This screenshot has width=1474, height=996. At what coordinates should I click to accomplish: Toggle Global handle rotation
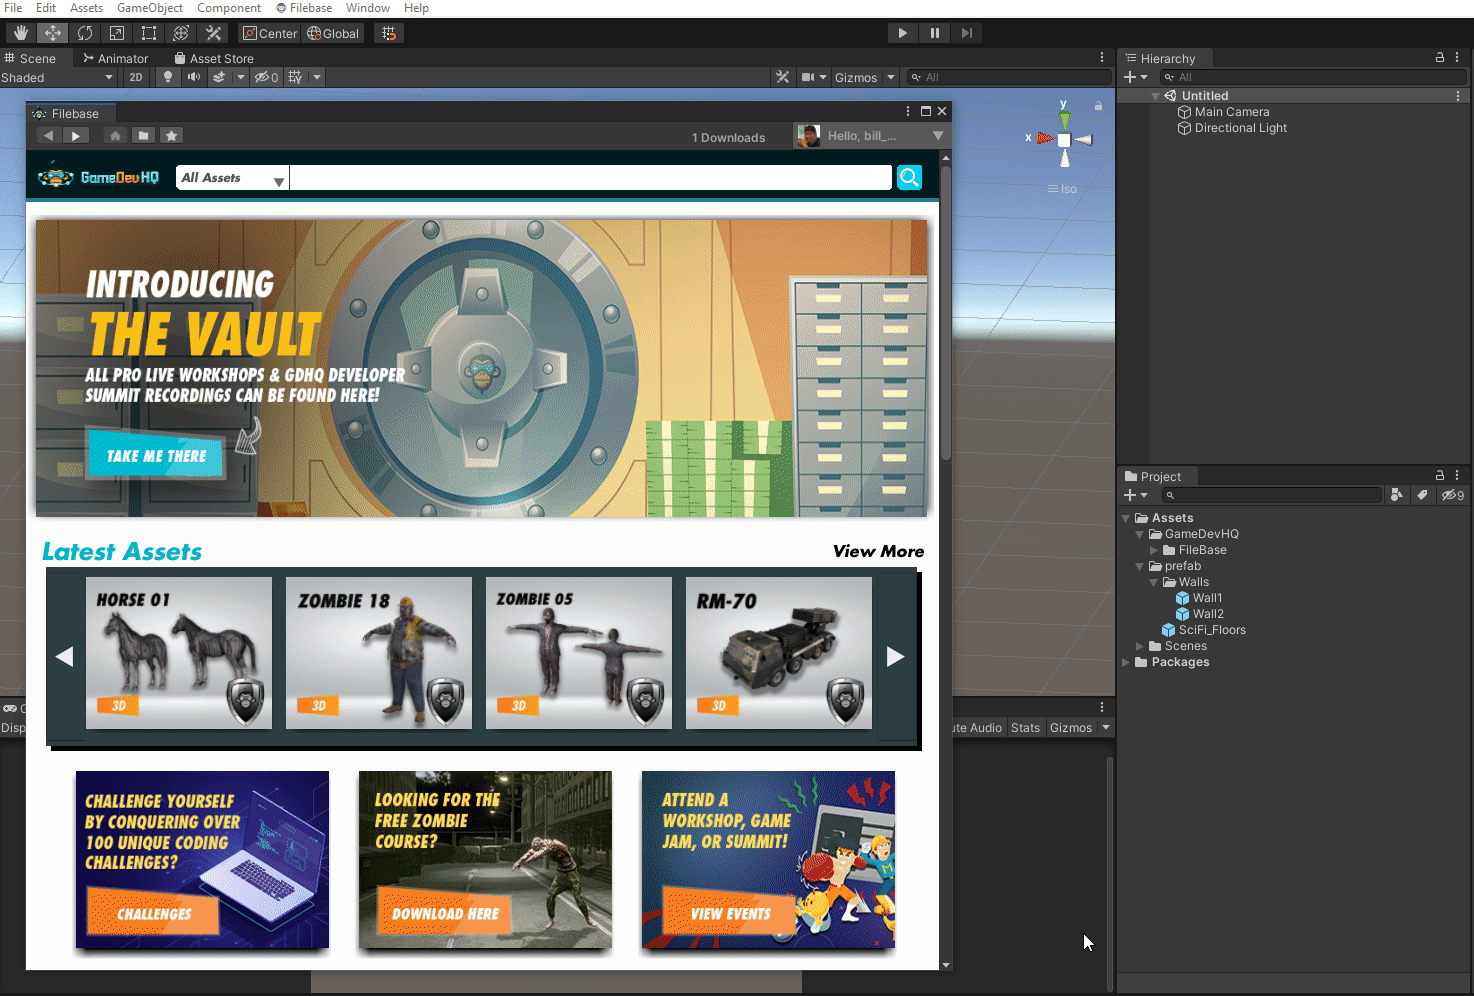pyautogui.click(x=334, y=33)
